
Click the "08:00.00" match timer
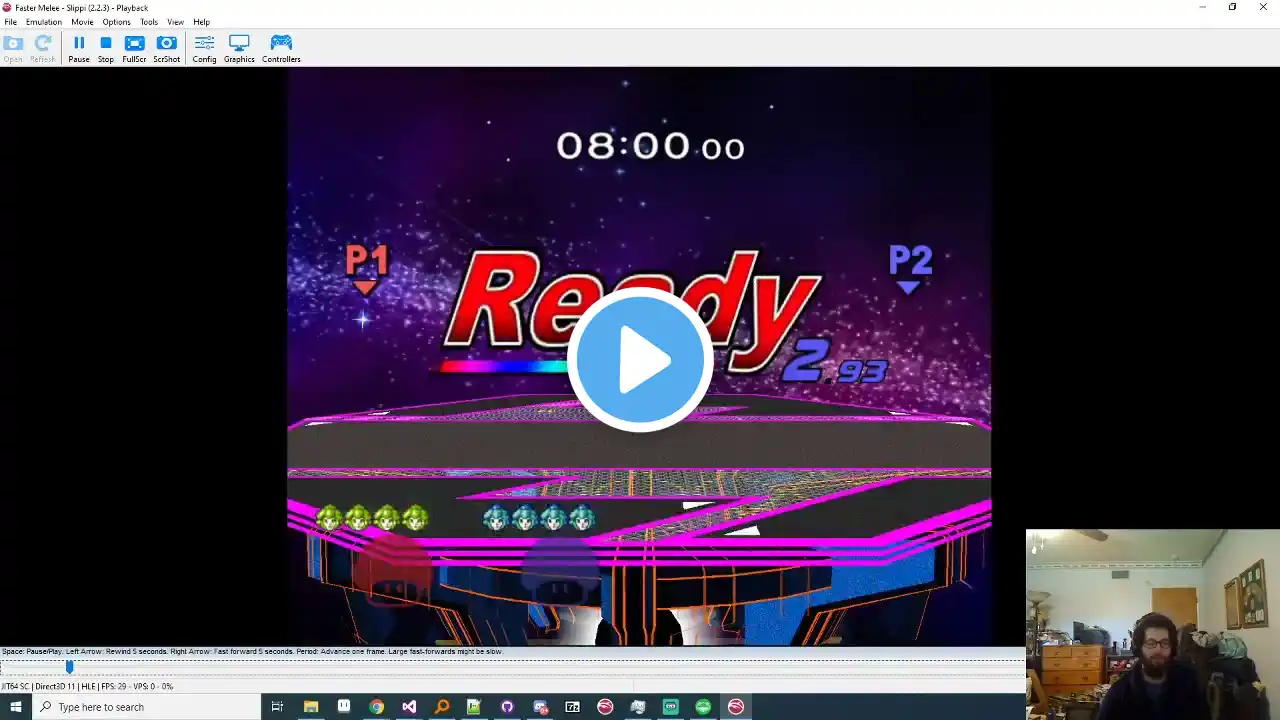[650, 147]
